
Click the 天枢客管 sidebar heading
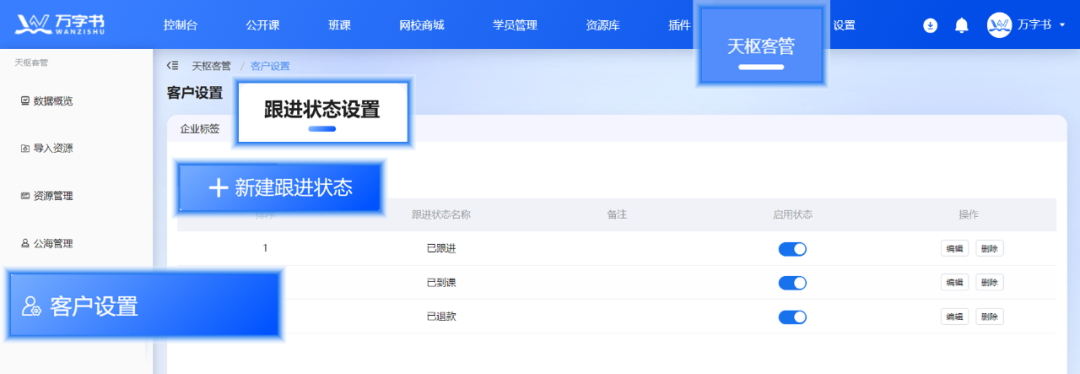[31, 63]
